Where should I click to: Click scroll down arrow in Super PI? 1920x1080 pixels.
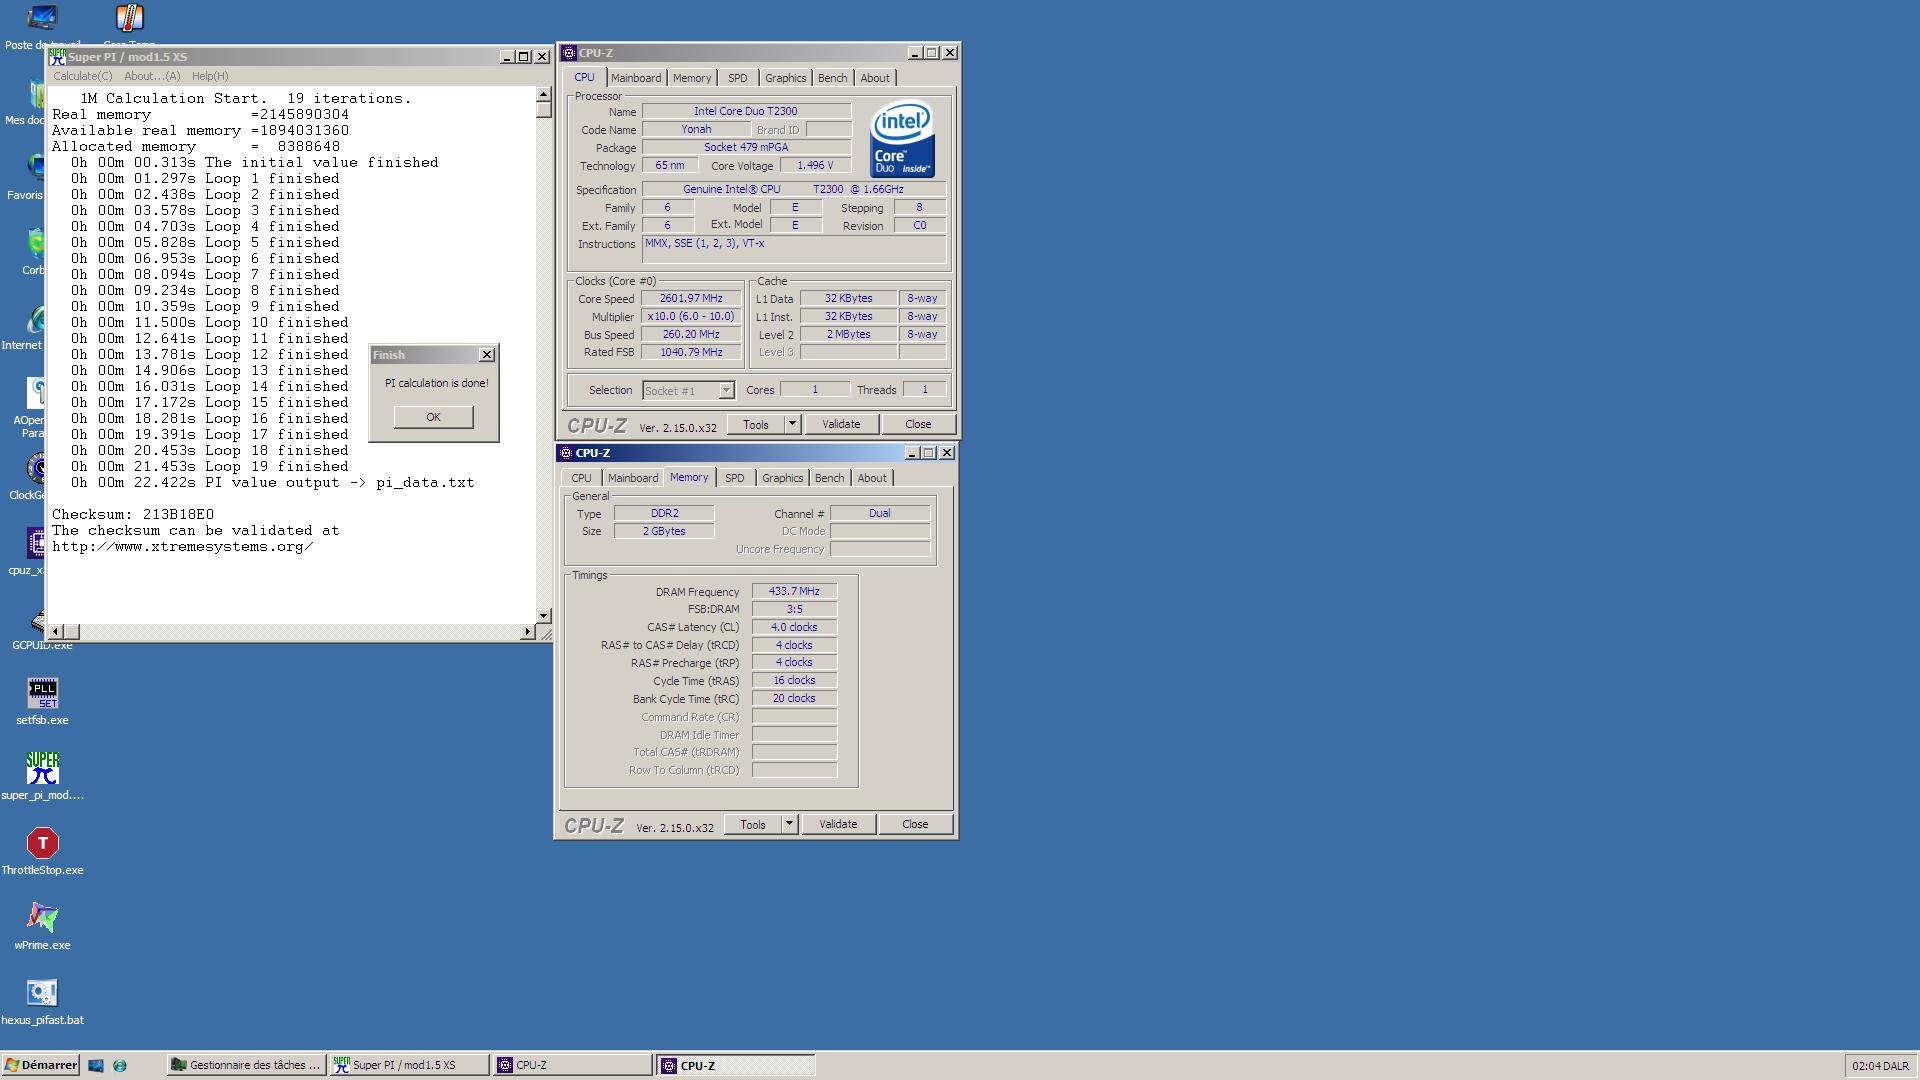point(544,616)
